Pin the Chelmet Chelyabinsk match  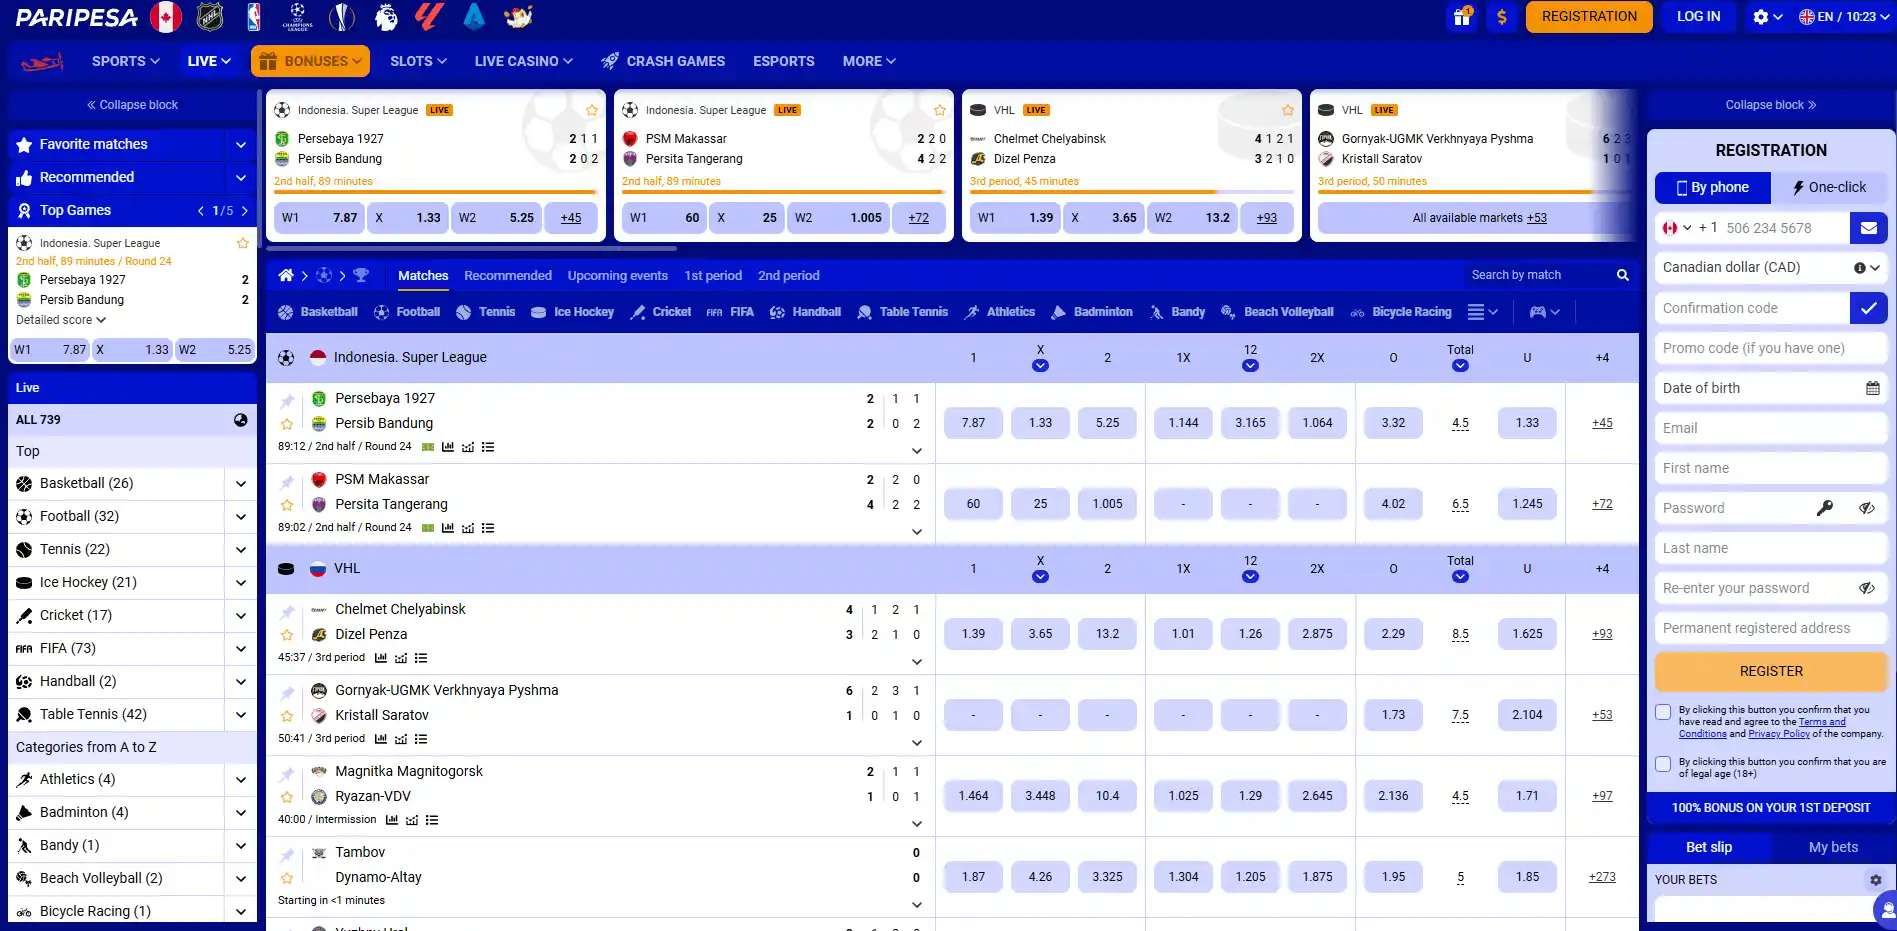(x=287, y=611)
